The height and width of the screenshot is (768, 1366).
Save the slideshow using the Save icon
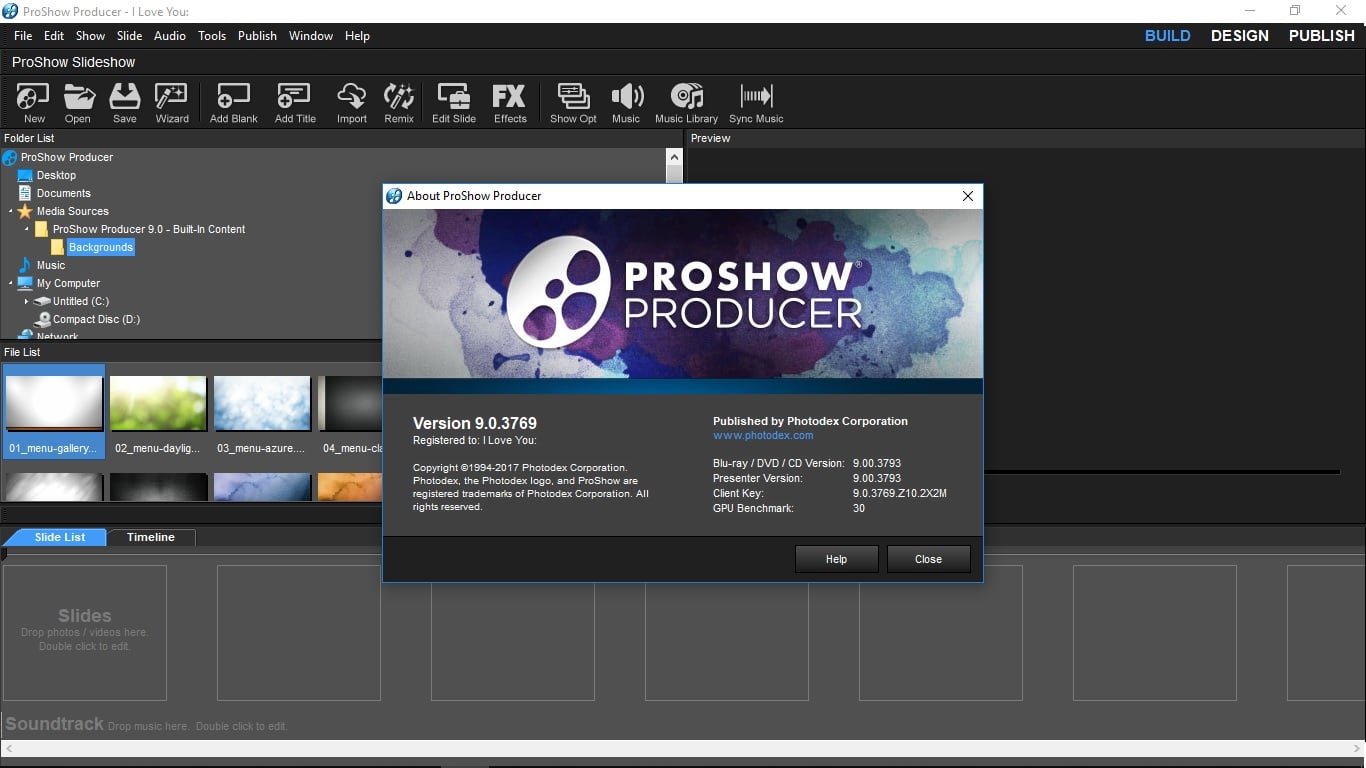[x=124, y=100]
